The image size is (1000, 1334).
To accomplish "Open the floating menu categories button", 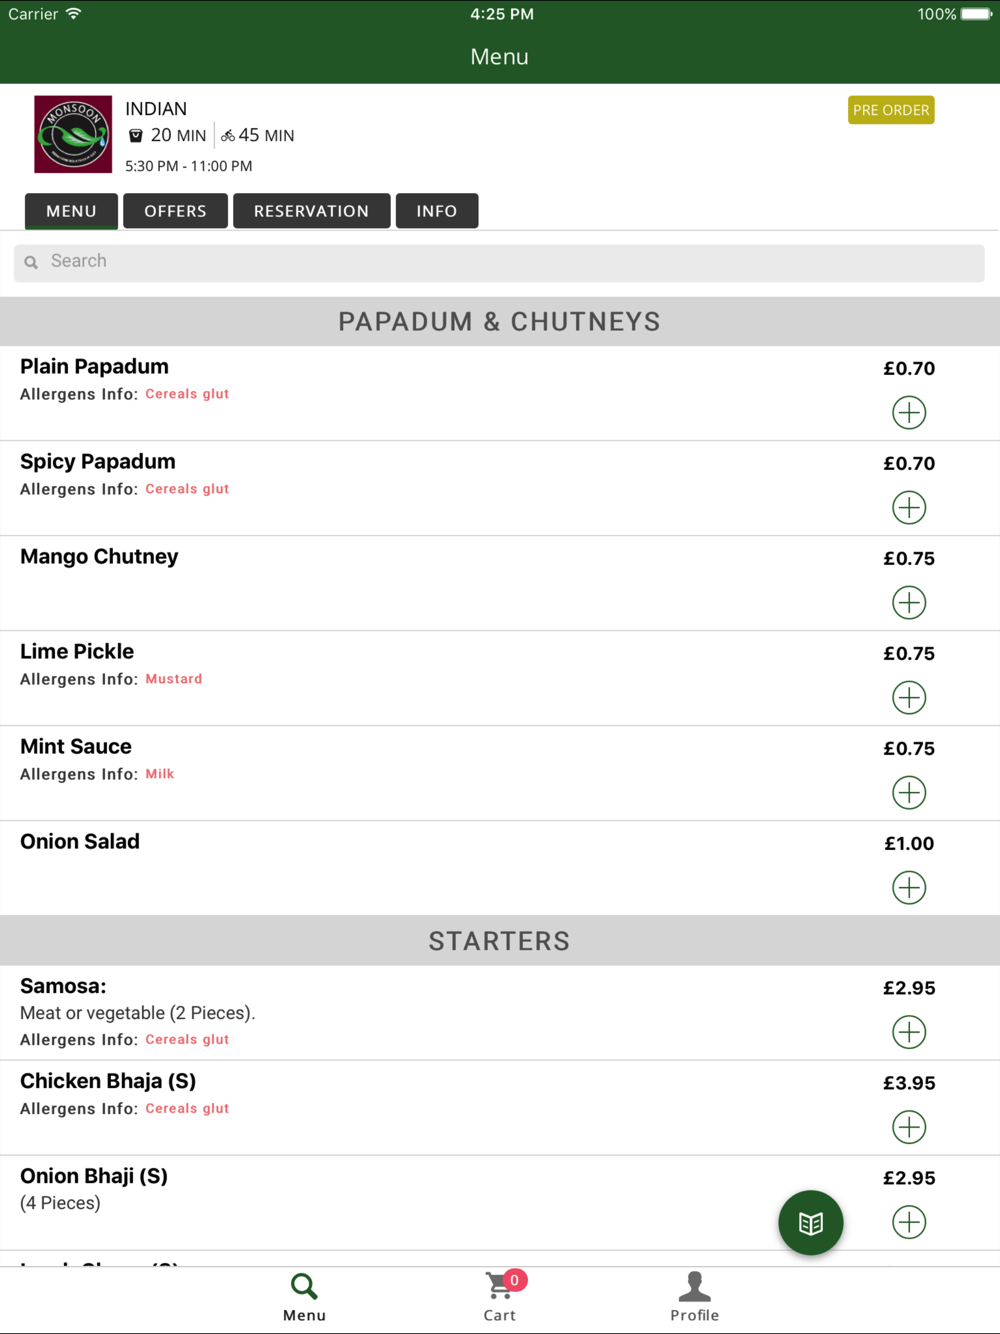I will 811,1222.
